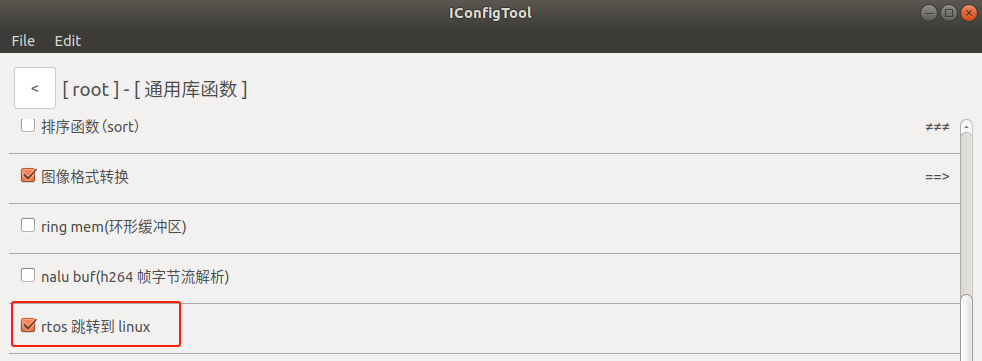Maximize the IConfigTool window
Screen dimensions: 982x361
[x=948, y=13]
